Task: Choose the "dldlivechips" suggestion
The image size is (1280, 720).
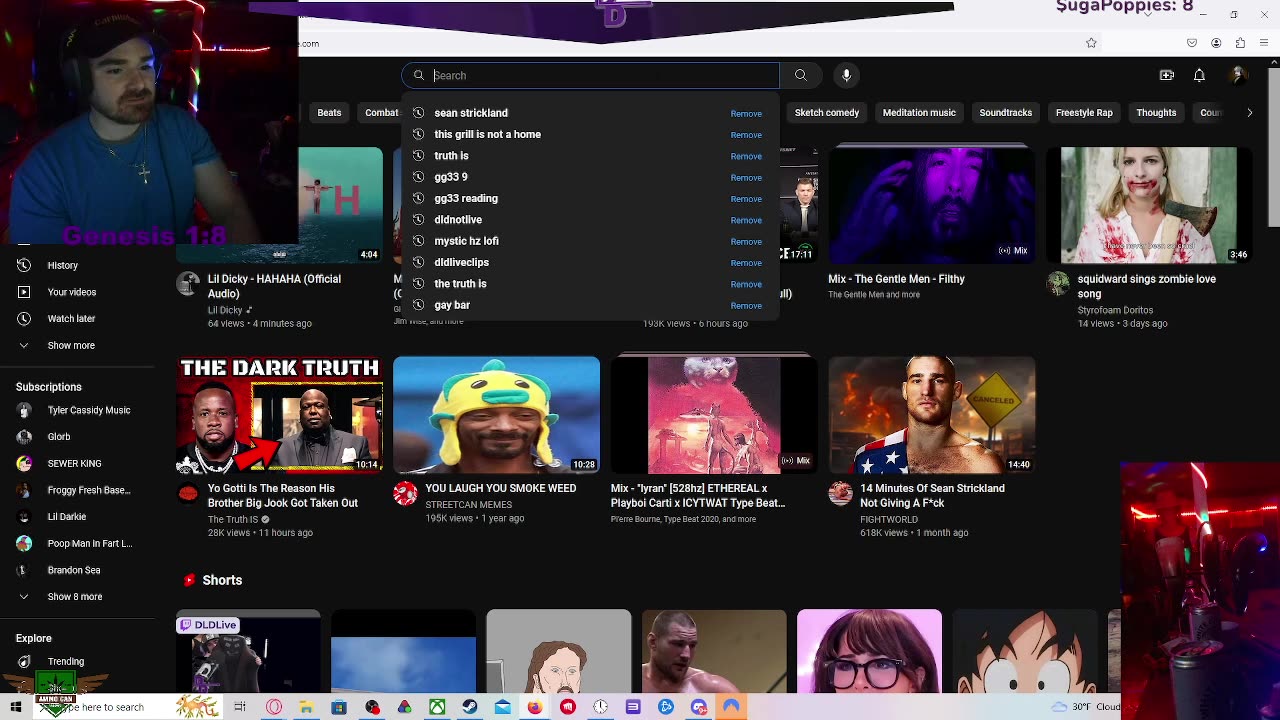Action: (x=461, y=262)
